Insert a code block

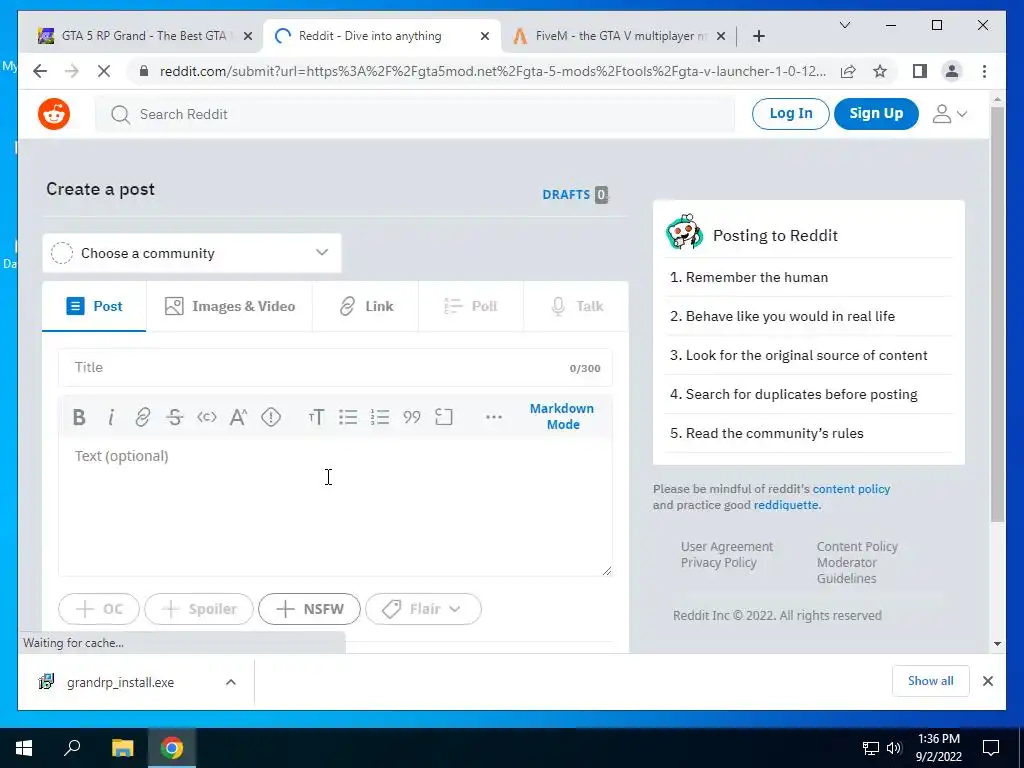pyautogui.click(x=443, y=417)
